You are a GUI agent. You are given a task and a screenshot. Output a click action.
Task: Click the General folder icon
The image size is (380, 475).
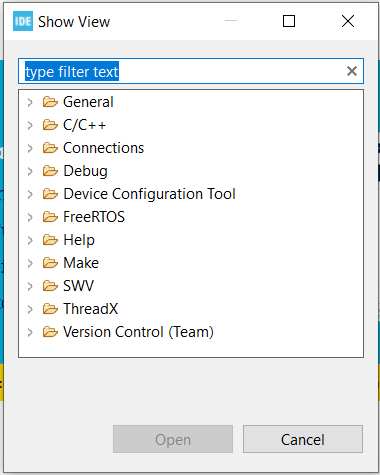(50, 102)
